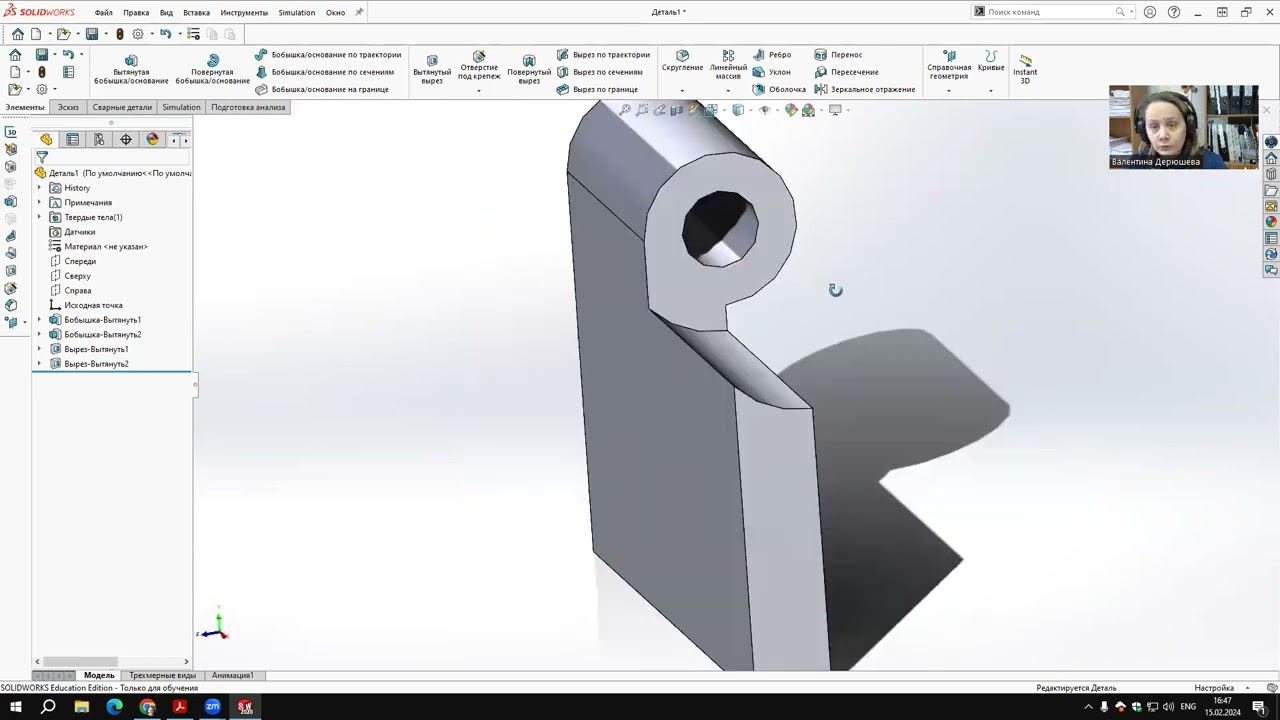This screenshot has height=720, width=1280.
Task: Open the Кривые curves tool
Action: click(x=991, y=61)
